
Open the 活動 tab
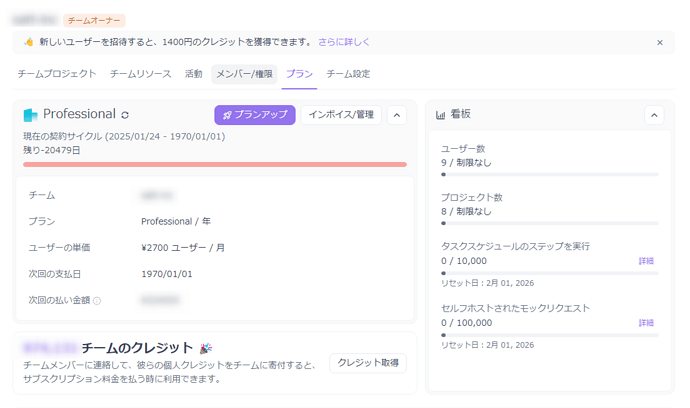click(193, 74)
